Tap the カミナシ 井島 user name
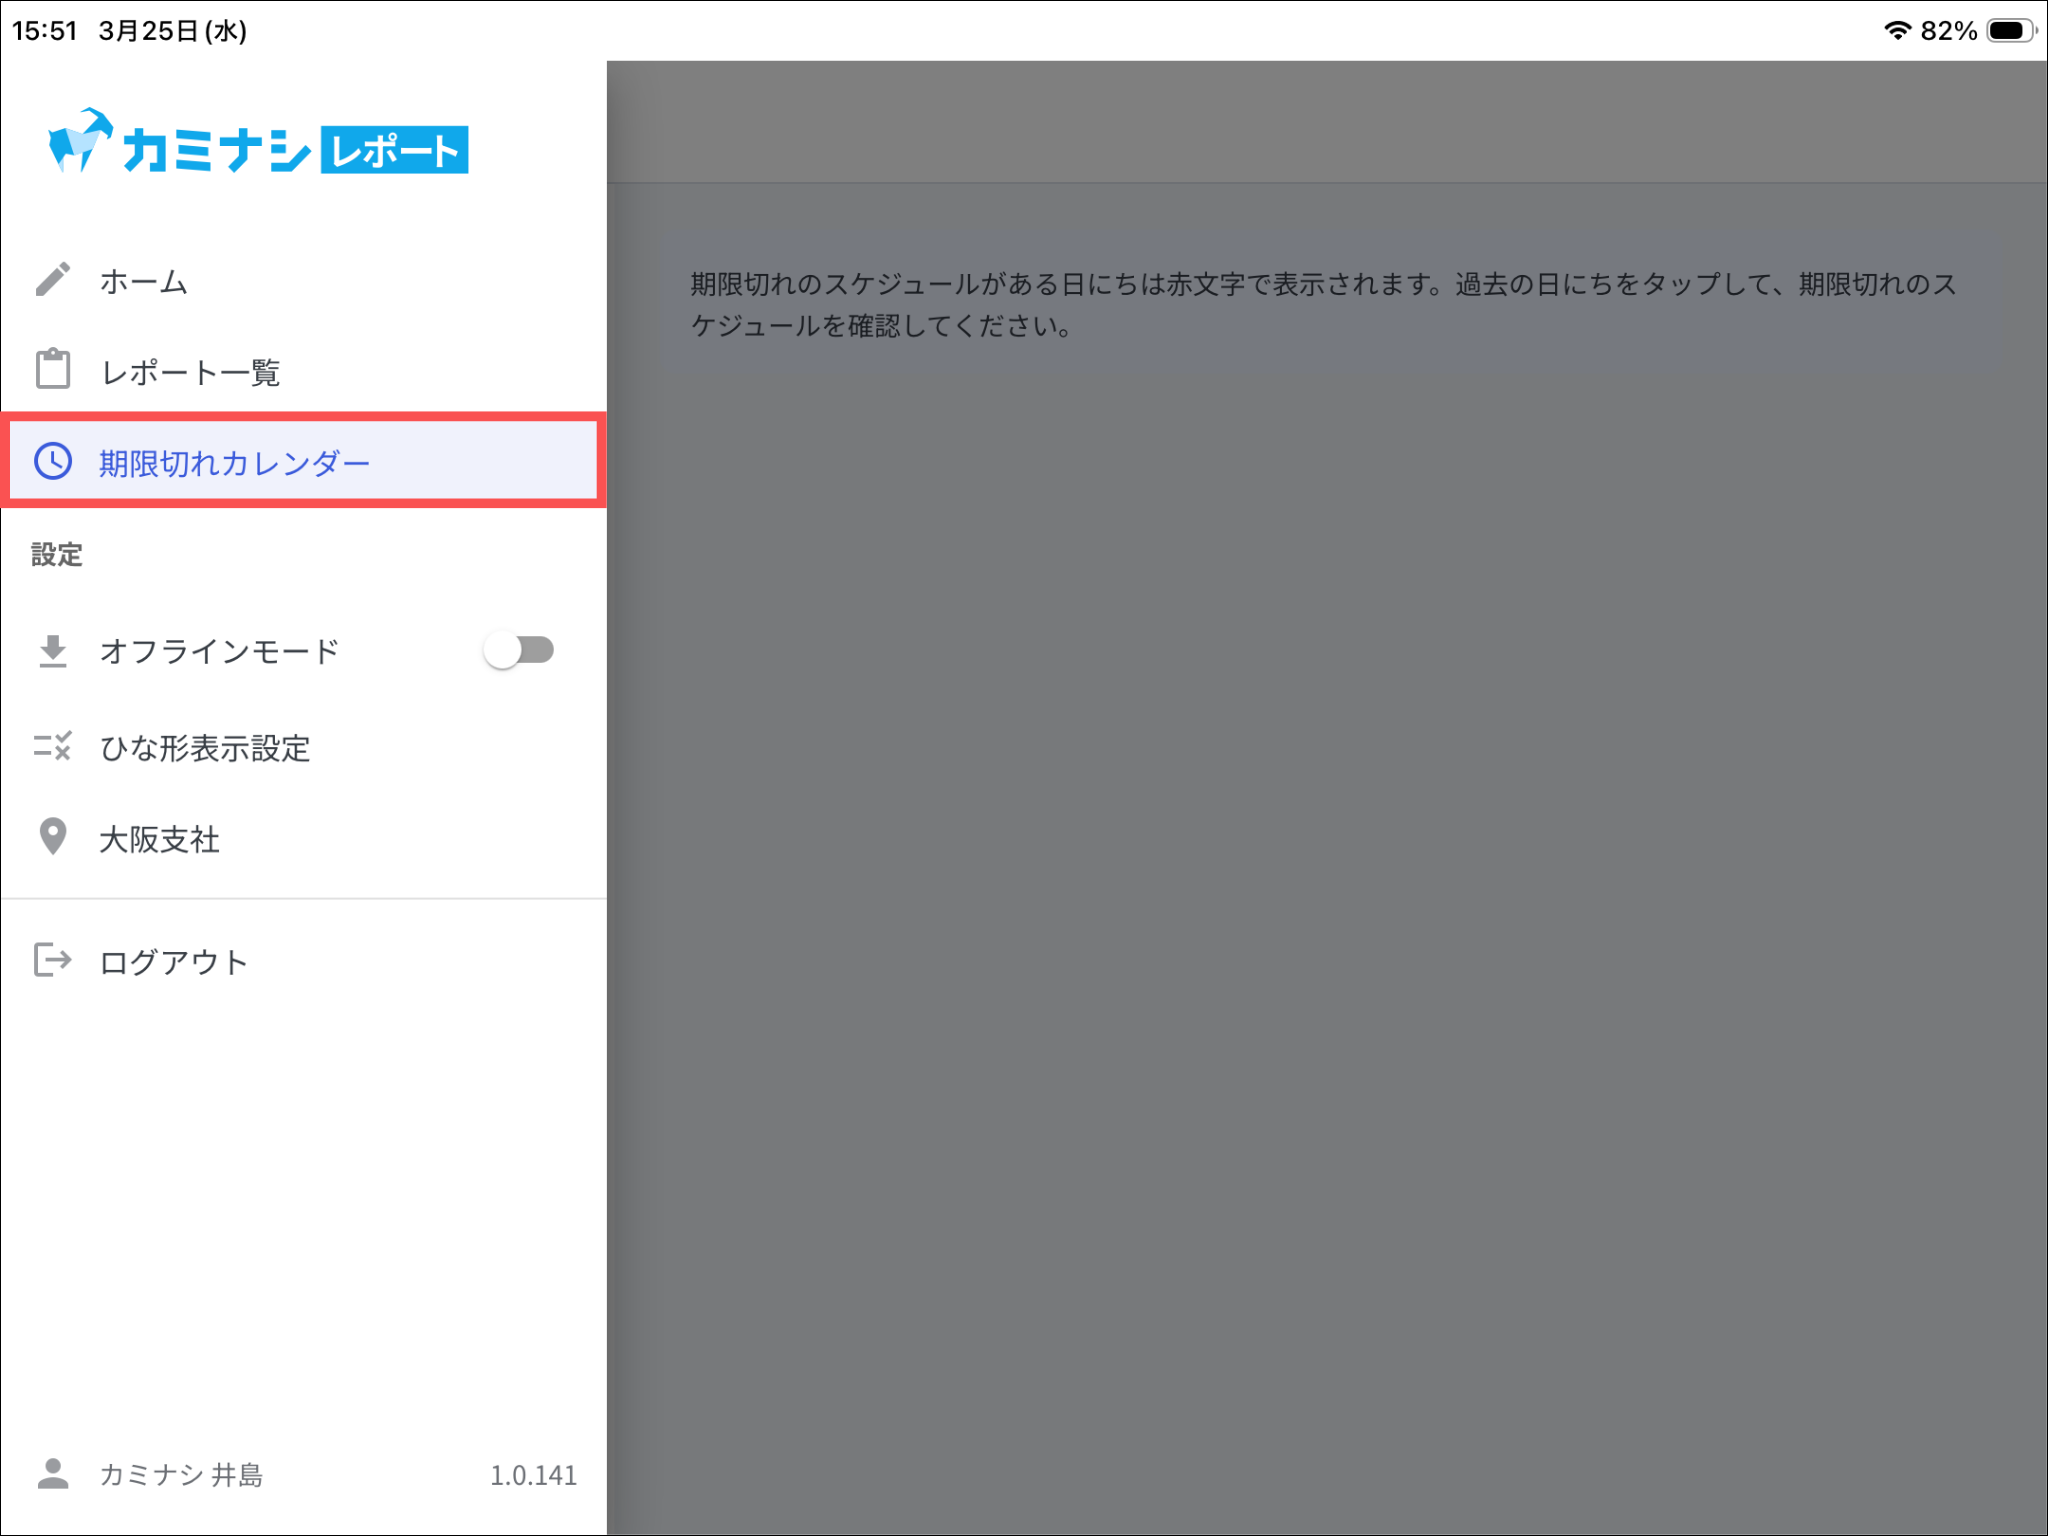Screen dimensions: 2048x1536 point(181,1475)
